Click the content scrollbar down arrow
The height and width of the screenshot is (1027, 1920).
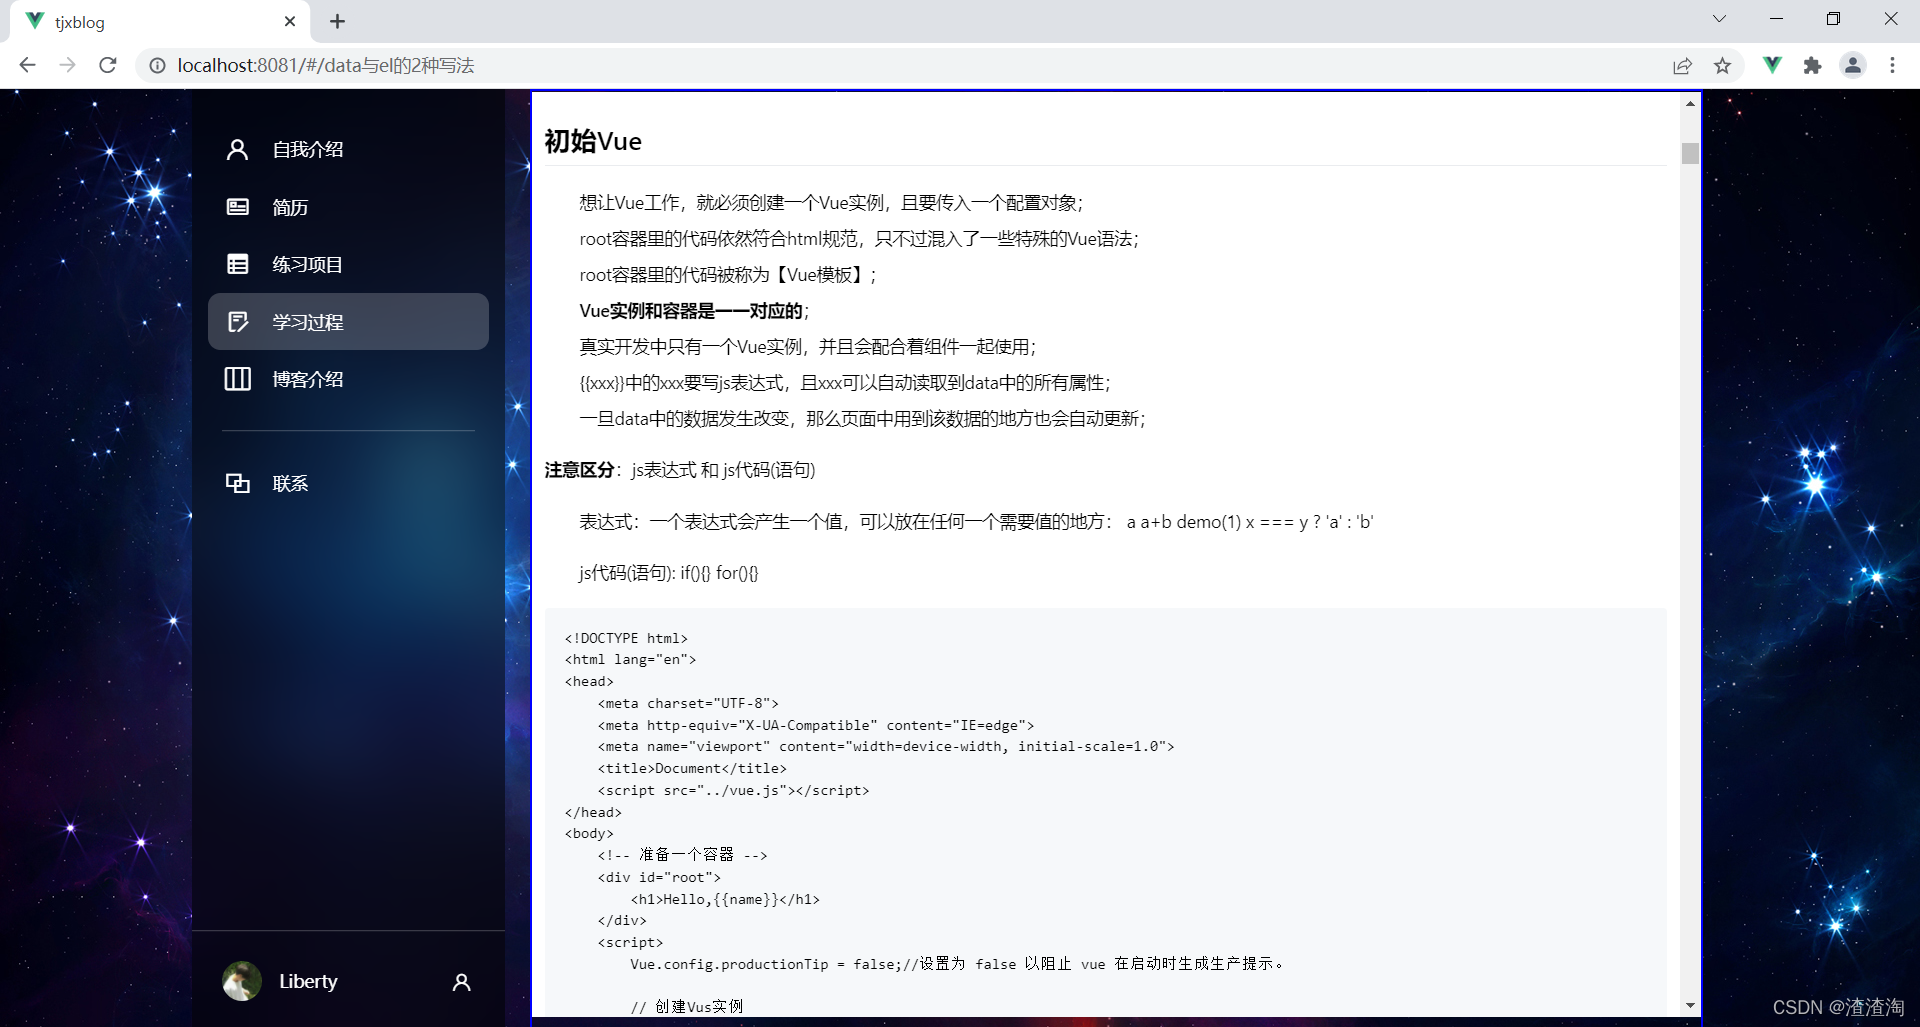(x=1690, y=1005)
